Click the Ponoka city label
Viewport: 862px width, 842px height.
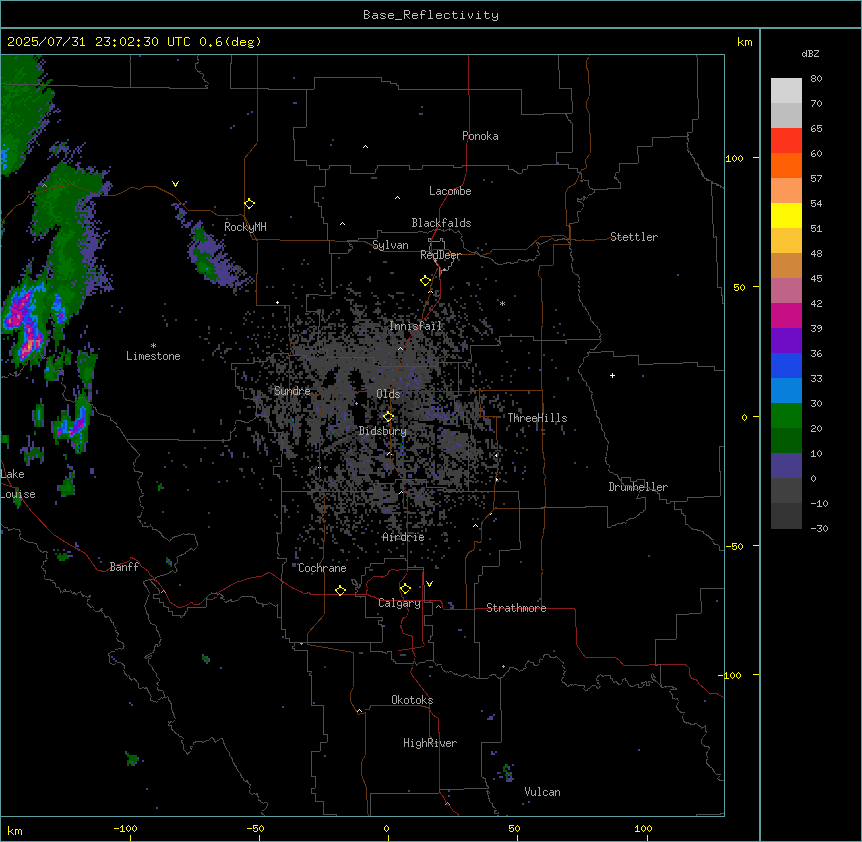point(480,136)
